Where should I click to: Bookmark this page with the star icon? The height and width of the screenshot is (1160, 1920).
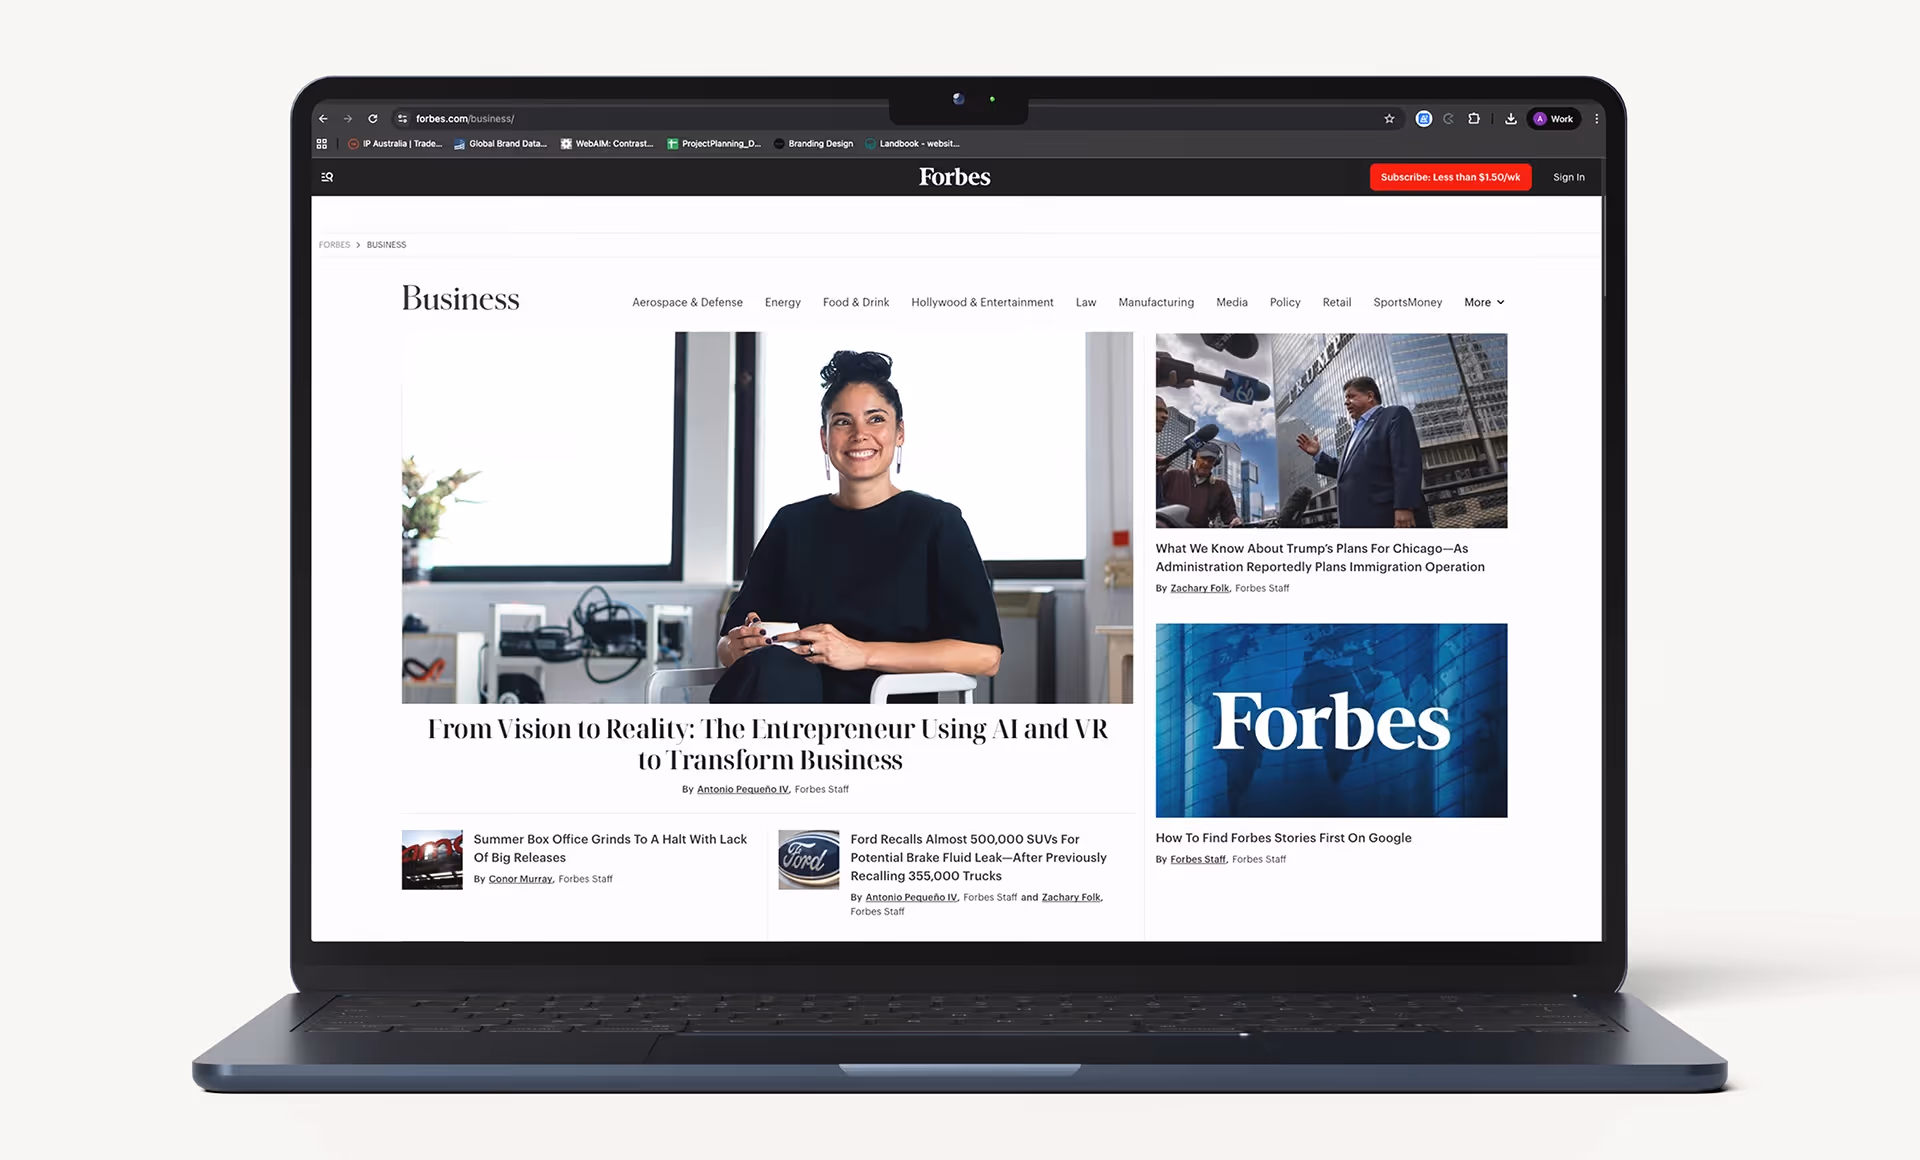click(x=1389, y=118)
